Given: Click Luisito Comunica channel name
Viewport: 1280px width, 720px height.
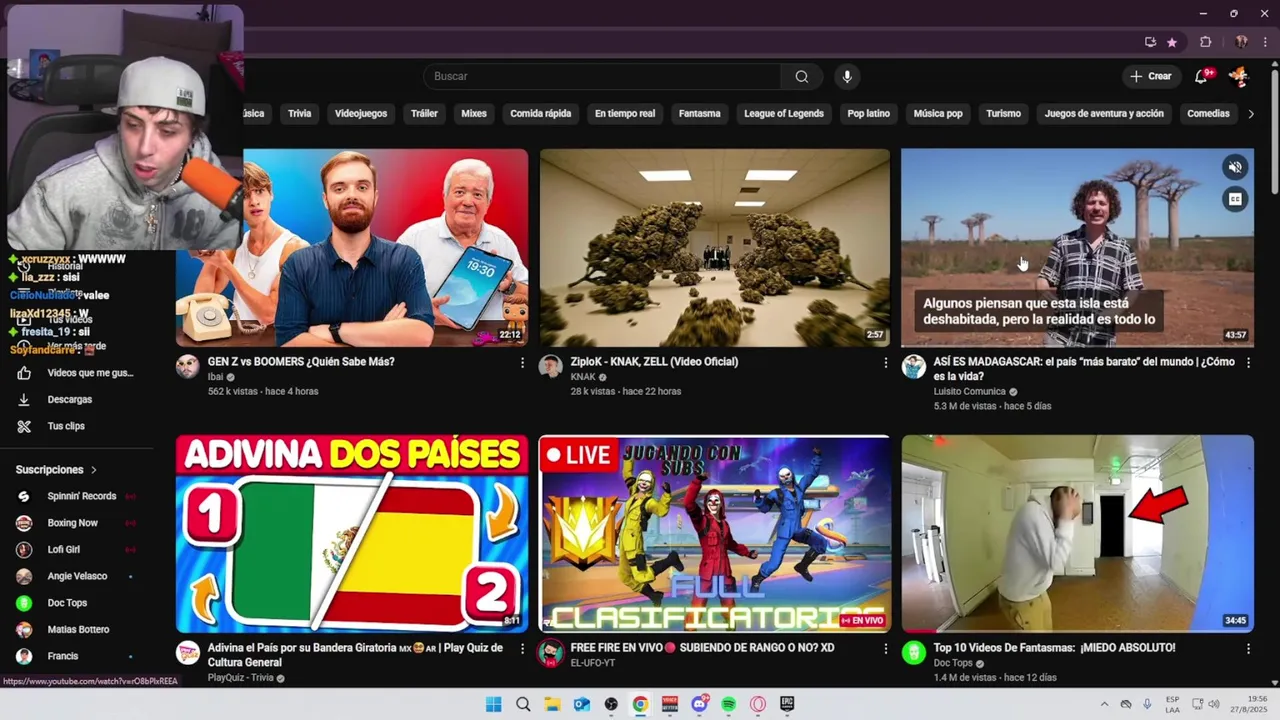Looking at the screenshot, I should coord(969,392).
